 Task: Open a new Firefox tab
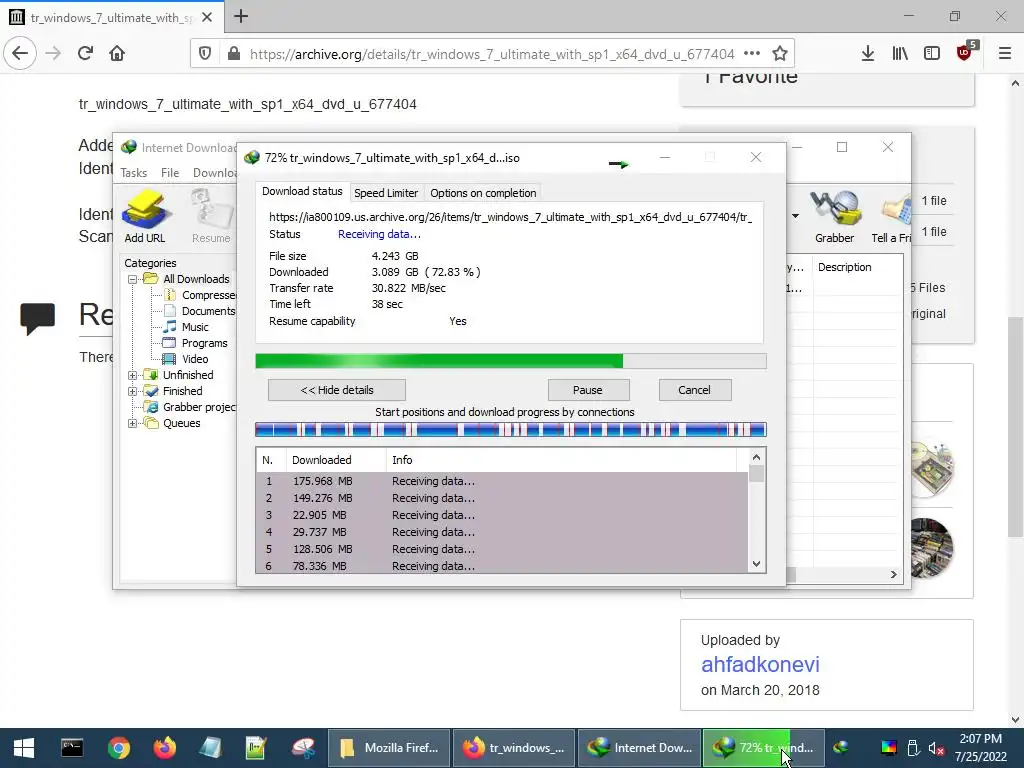[241, 16]
